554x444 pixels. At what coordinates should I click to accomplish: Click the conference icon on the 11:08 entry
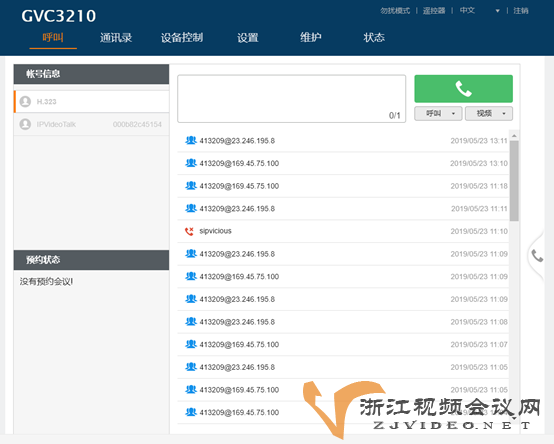(x=191, y=322)
